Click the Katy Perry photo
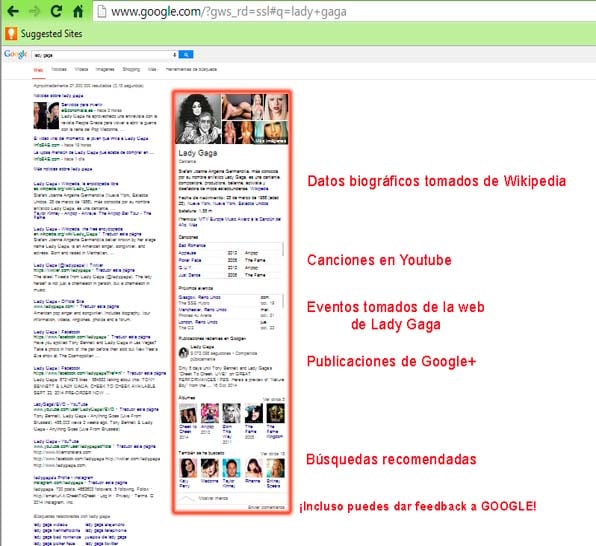596x546 pixels. (x=188, y=468)
